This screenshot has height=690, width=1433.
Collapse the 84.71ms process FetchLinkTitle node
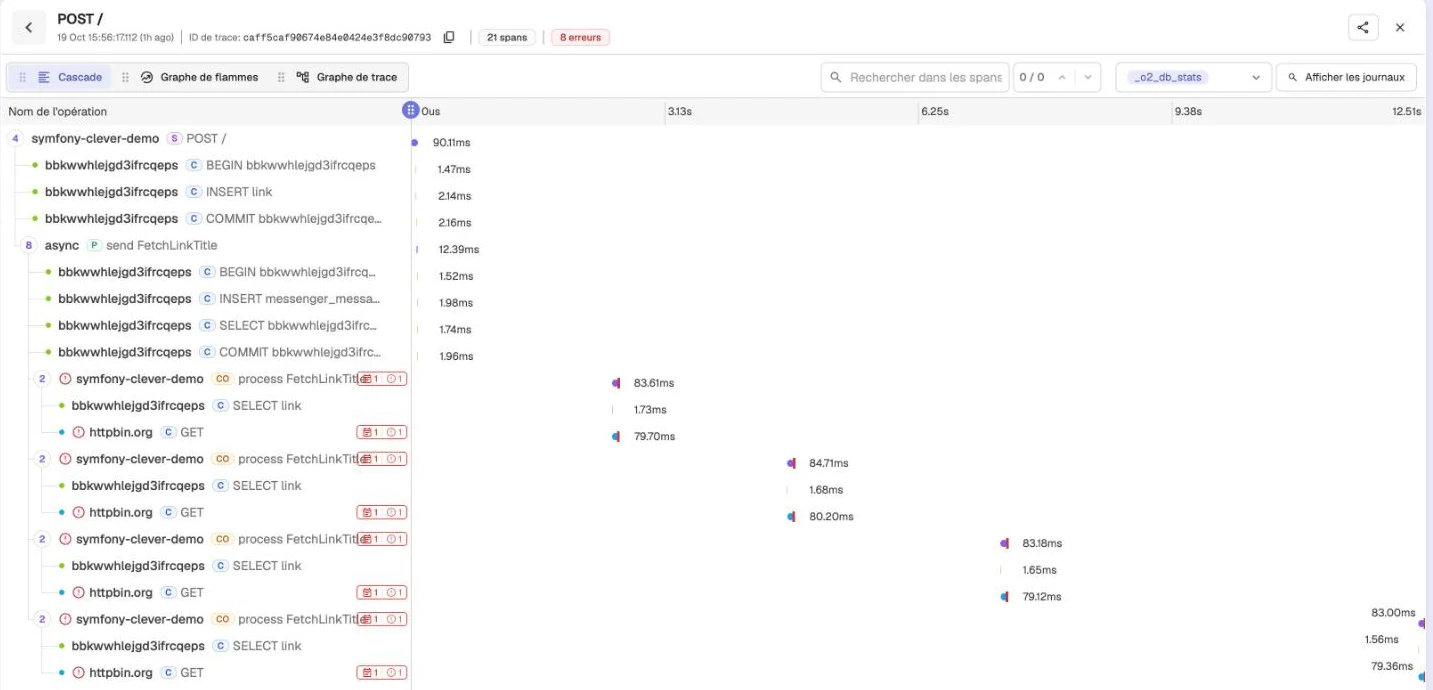point(42,459)
